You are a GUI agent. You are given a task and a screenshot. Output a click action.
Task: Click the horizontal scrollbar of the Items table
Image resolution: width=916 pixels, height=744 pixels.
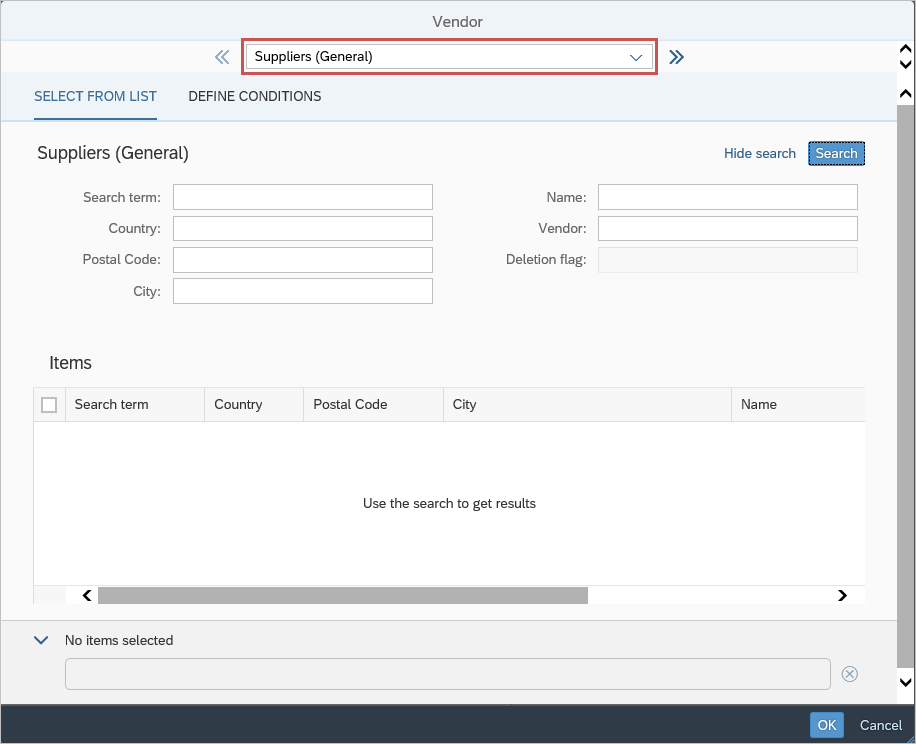pyautogui.click(x=343, y=595)
